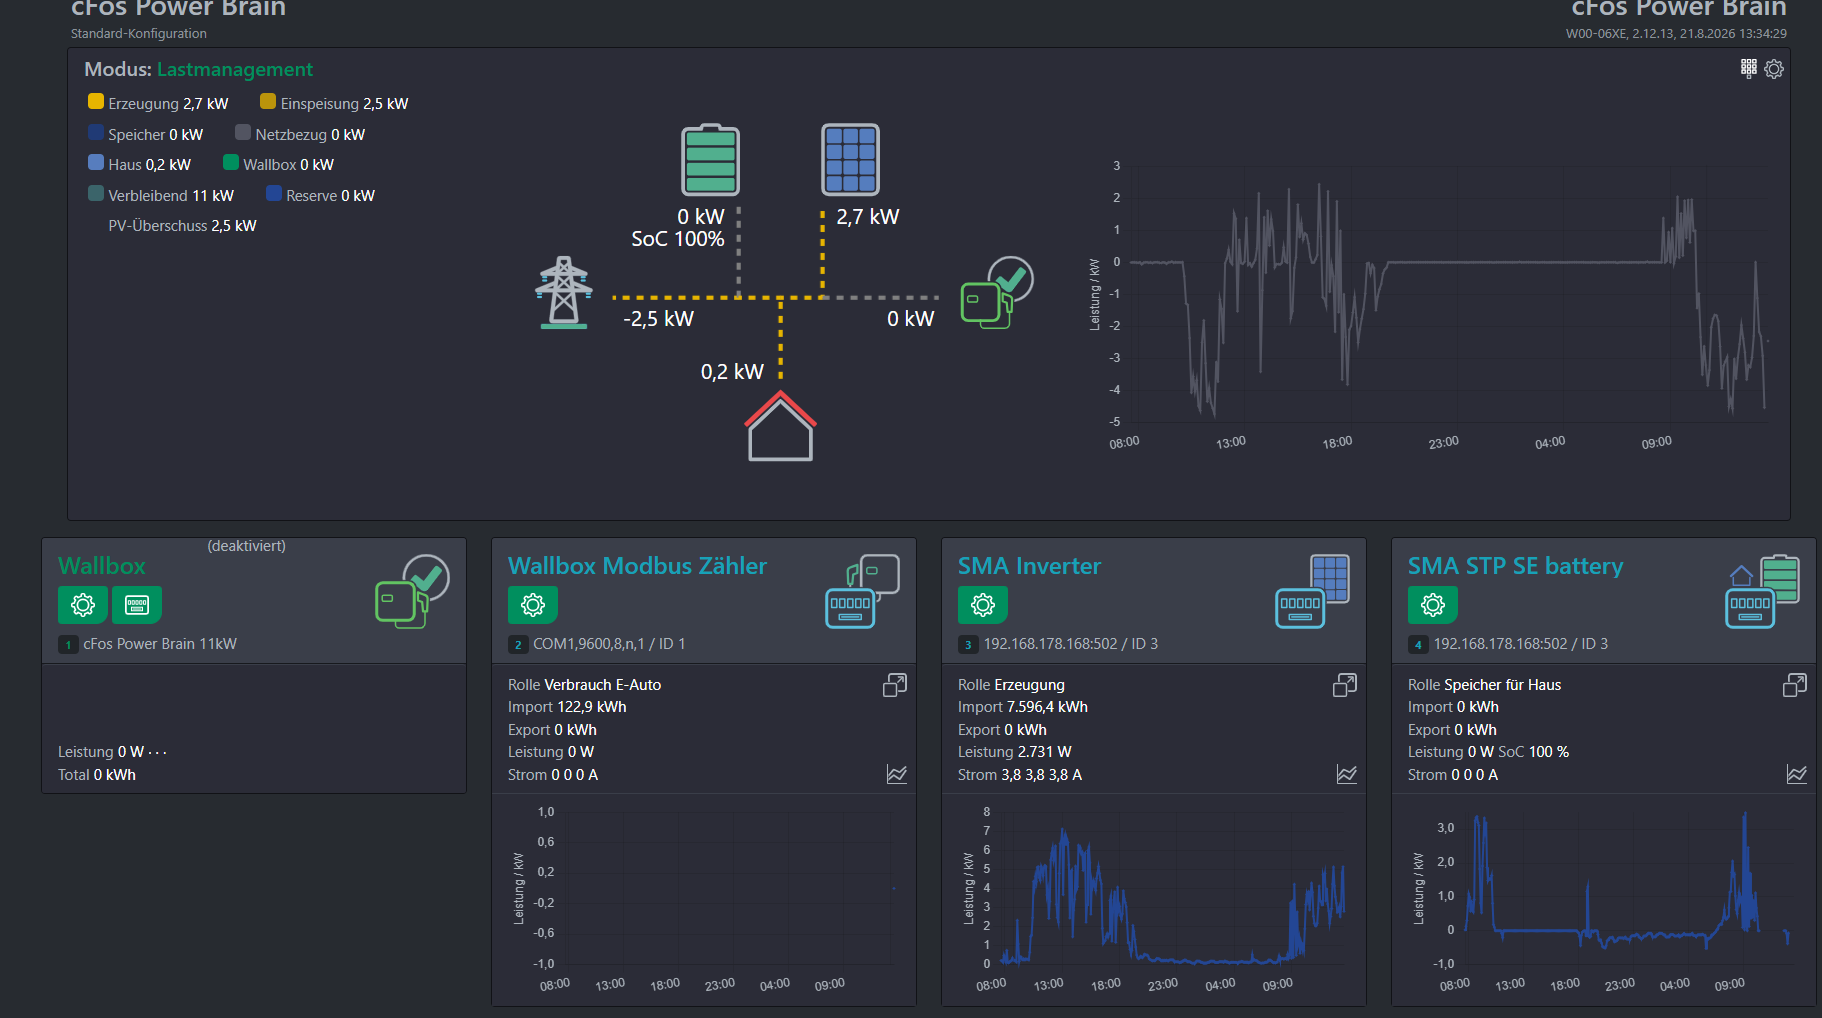Toggle the SMA Inverter chart icon
Image resolution: width=1822 pixels, height=1018 pixels.
coord(1347,775)
